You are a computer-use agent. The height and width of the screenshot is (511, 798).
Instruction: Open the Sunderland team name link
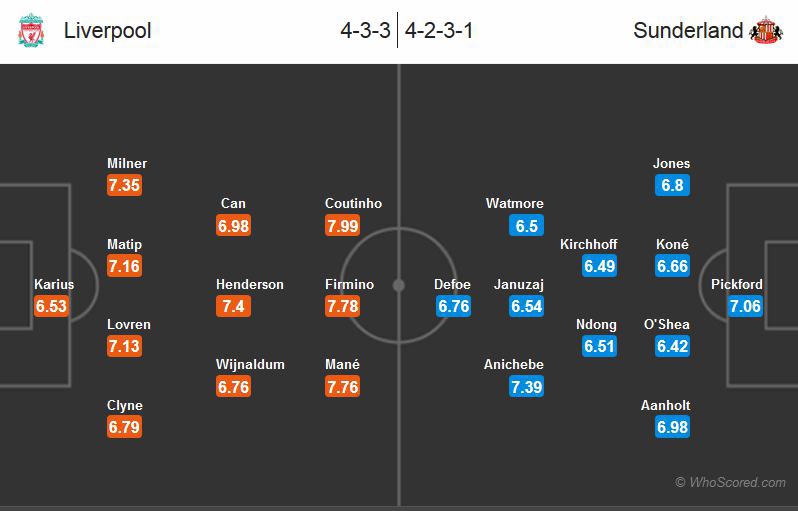coord(689,31)
